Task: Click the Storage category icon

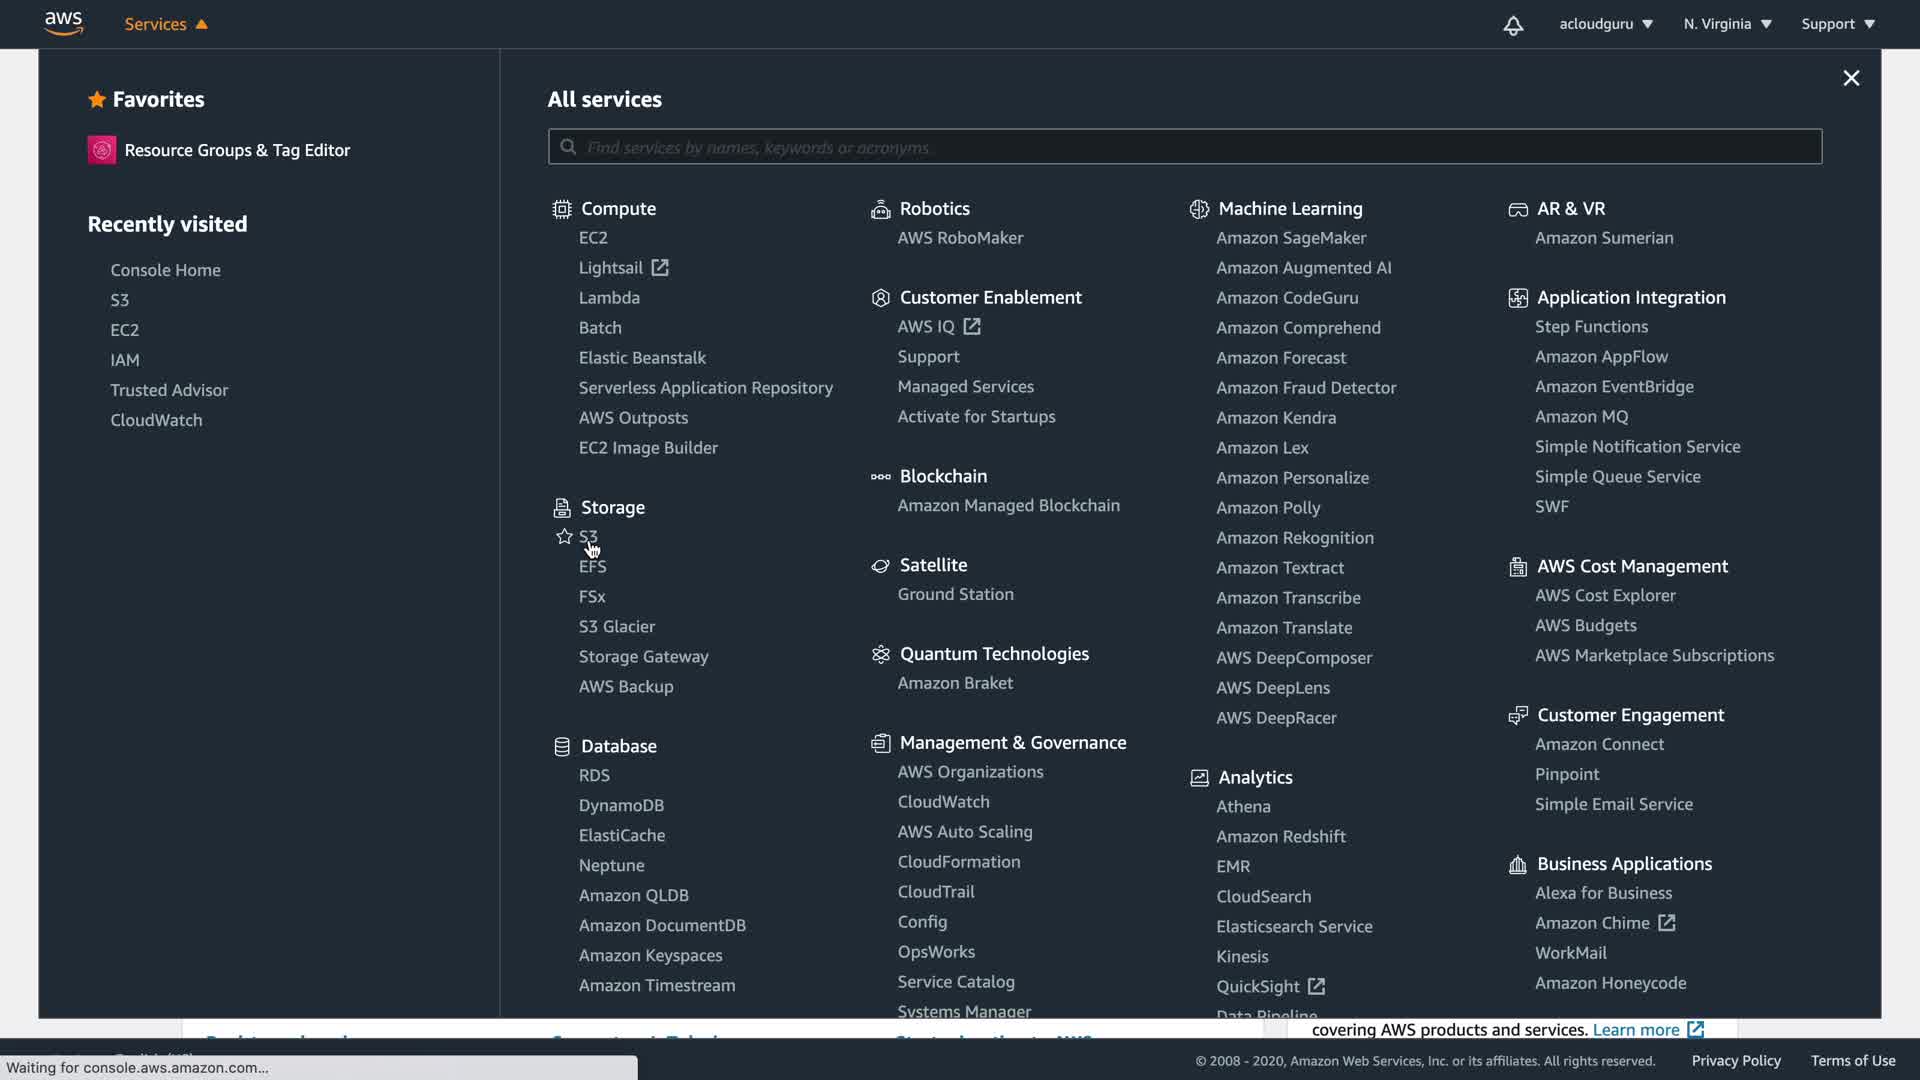Action: (x=562, y=508)
